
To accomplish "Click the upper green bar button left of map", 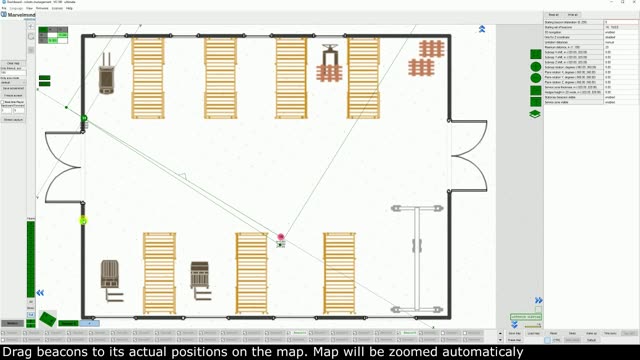I will click(x=44, y=78).
